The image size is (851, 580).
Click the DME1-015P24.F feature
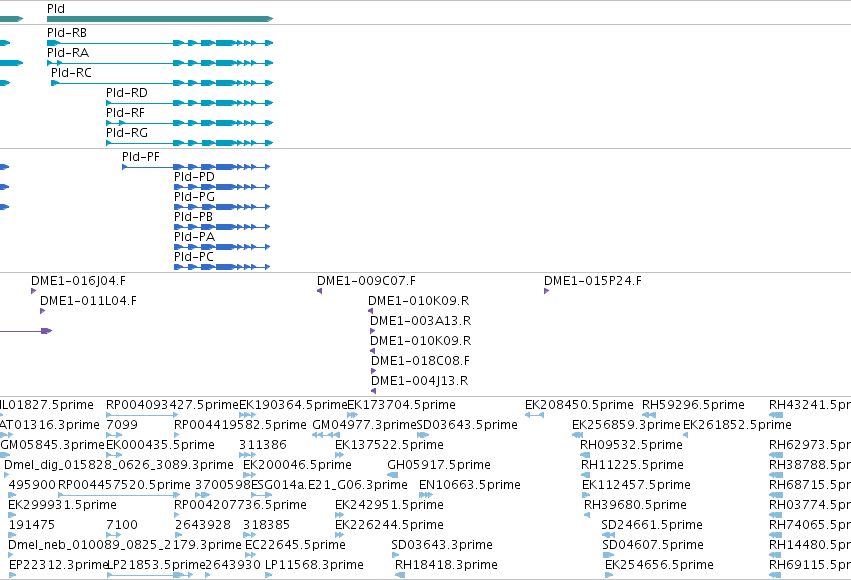pyautogui.click(x=547, y=291)
